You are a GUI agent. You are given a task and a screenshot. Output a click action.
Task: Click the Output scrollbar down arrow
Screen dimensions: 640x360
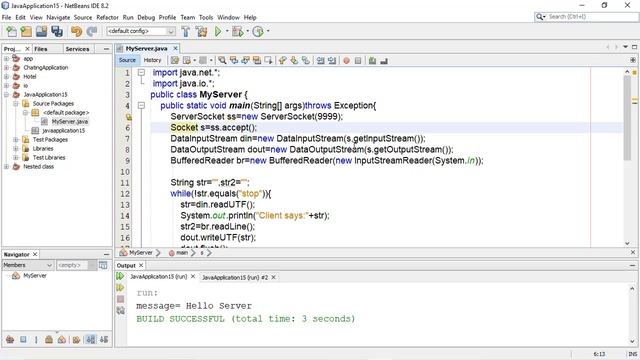coord(632,341)
